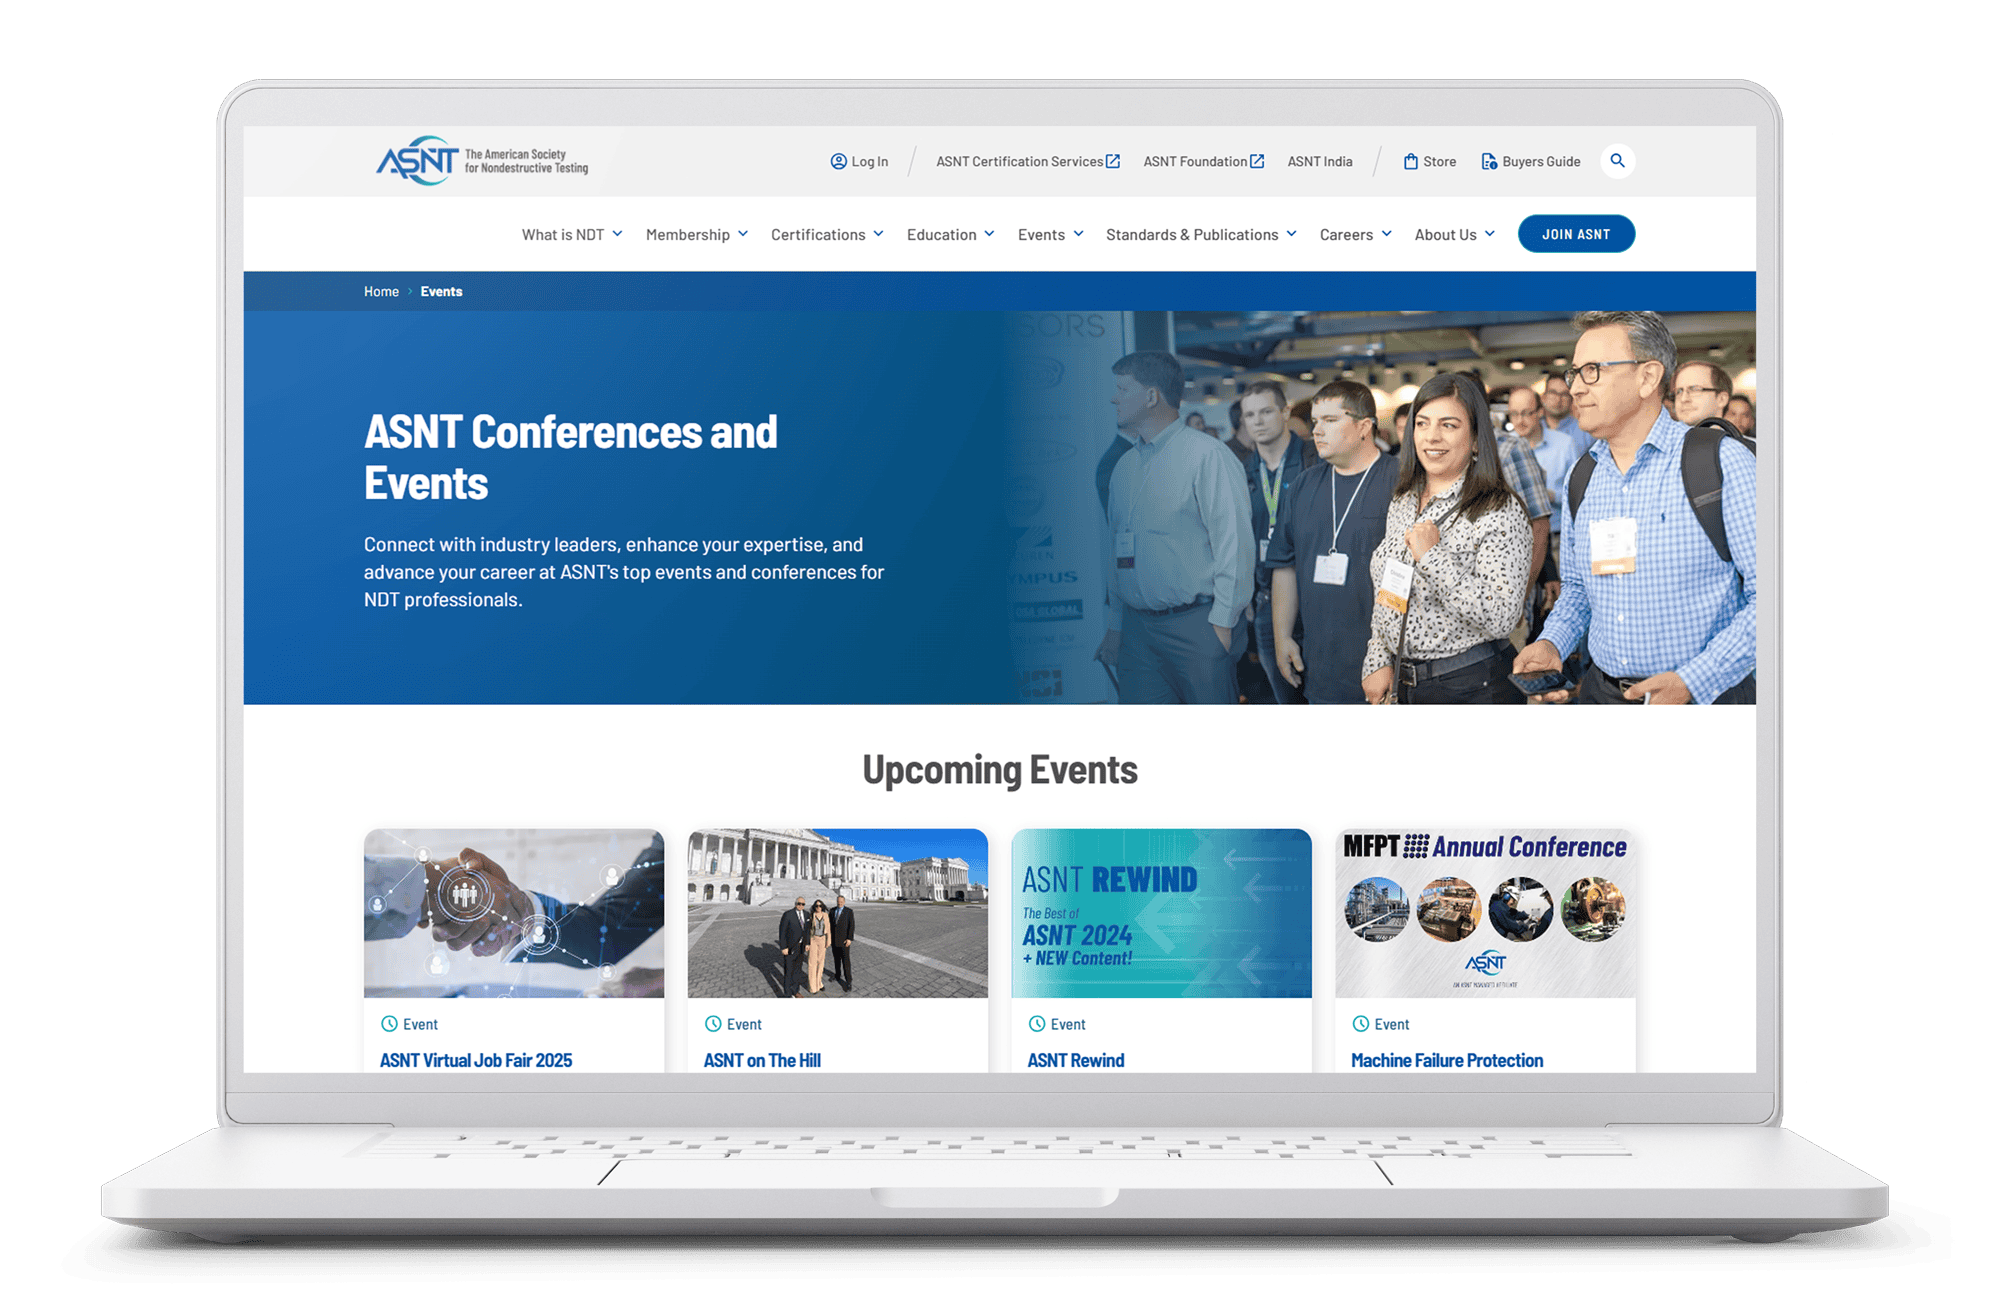Open the ASNT Virtual Job Fair 2025 title

click(x=476, y=1060)
